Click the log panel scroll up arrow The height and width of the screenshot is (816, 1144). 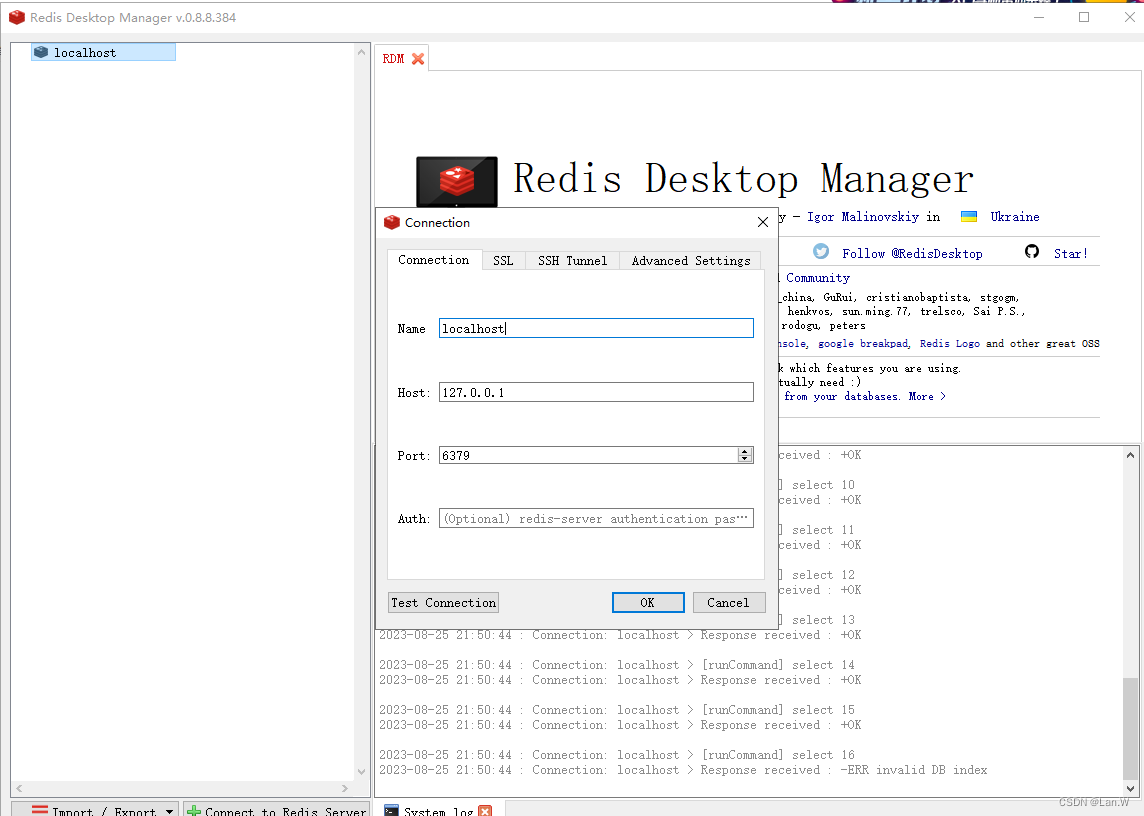tap(1130, 455)
